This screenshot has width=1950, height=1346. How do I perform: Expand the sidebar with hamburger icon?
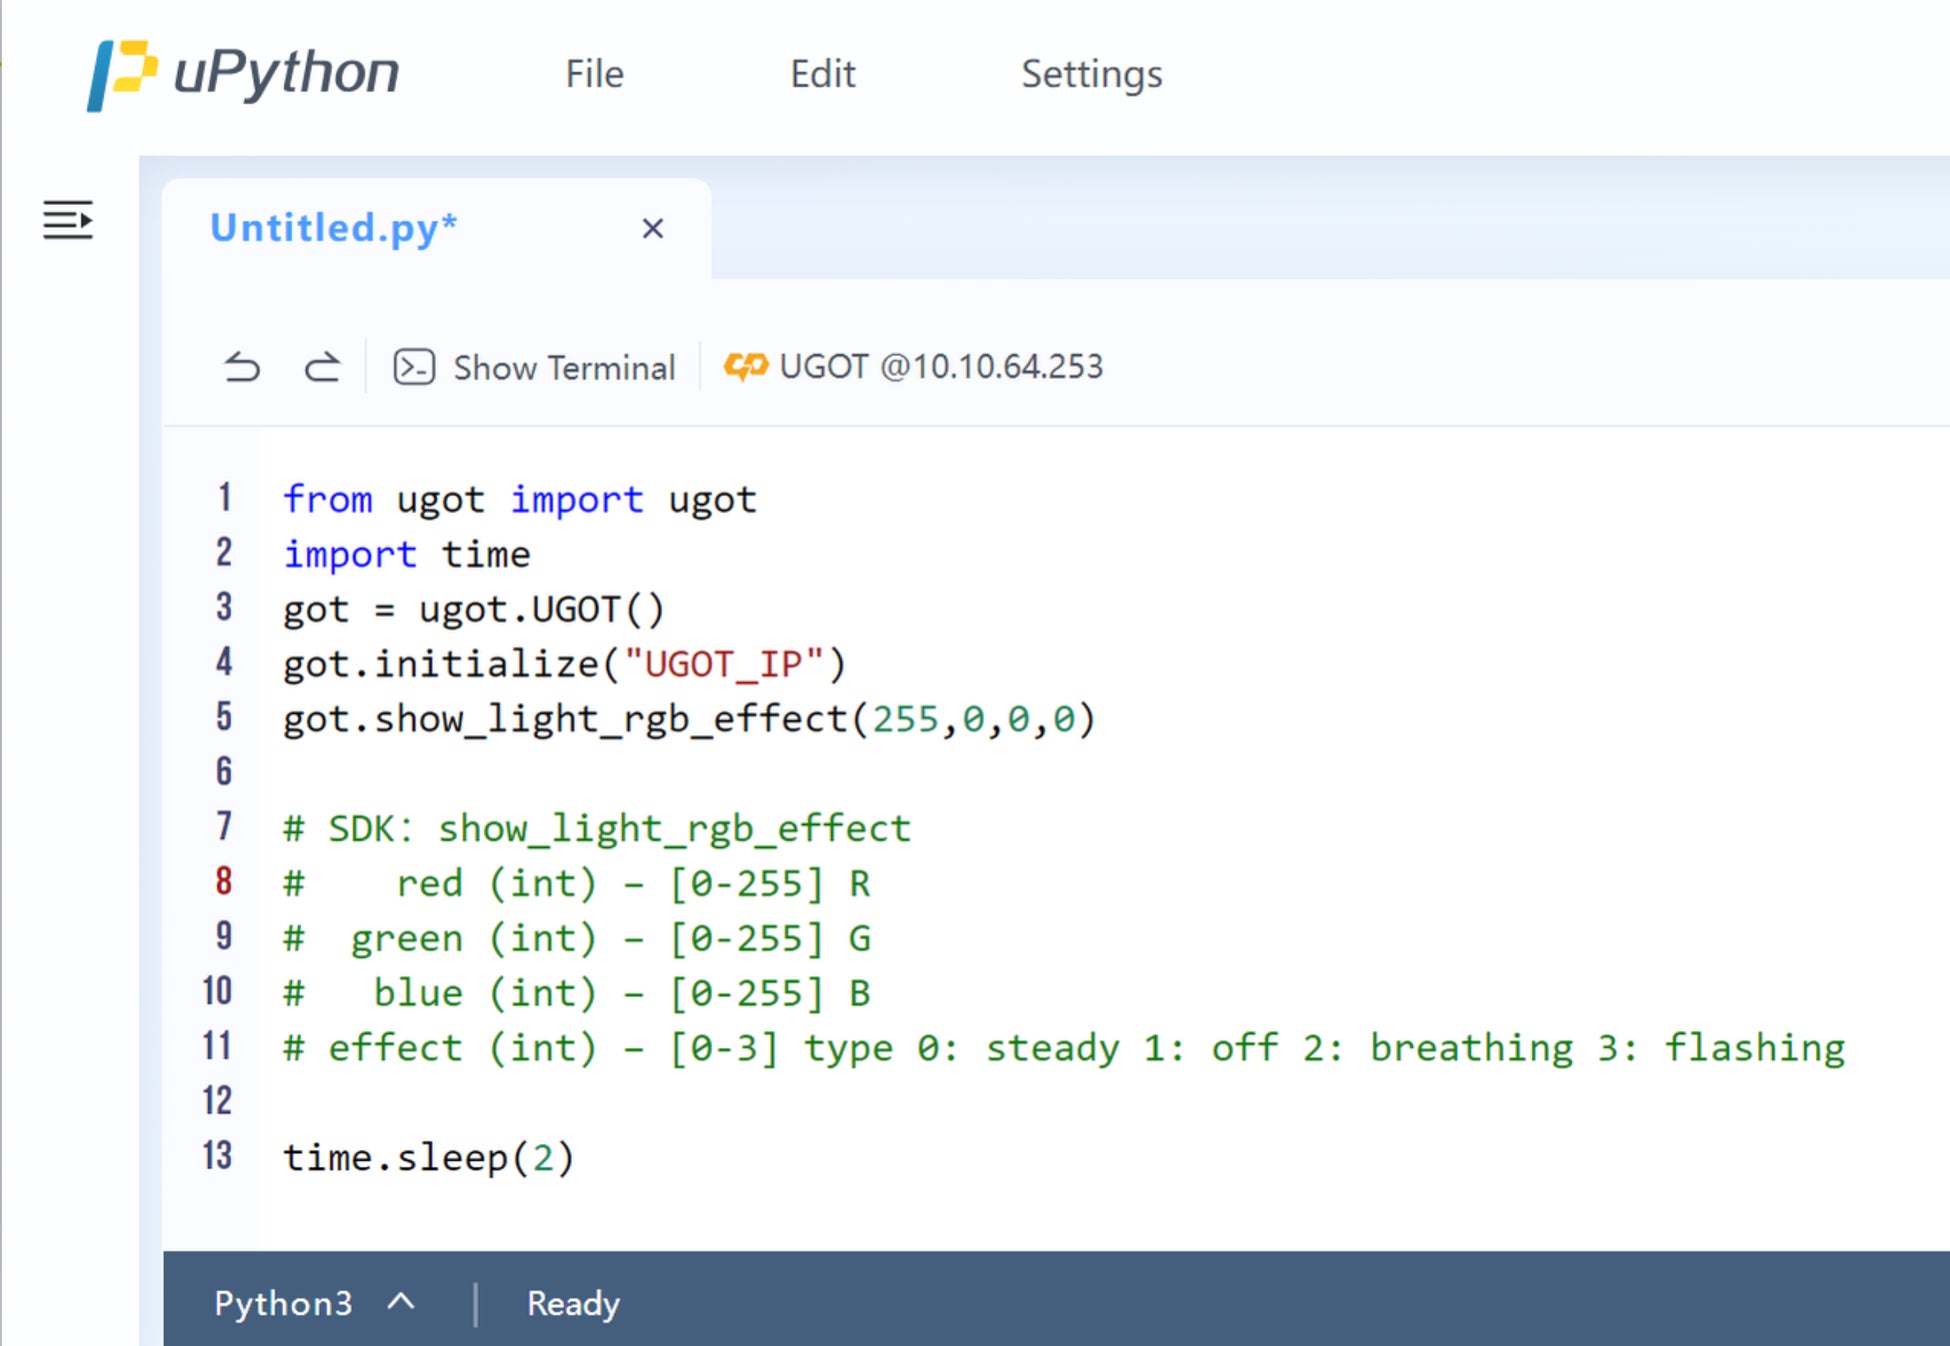pos(67,220)
